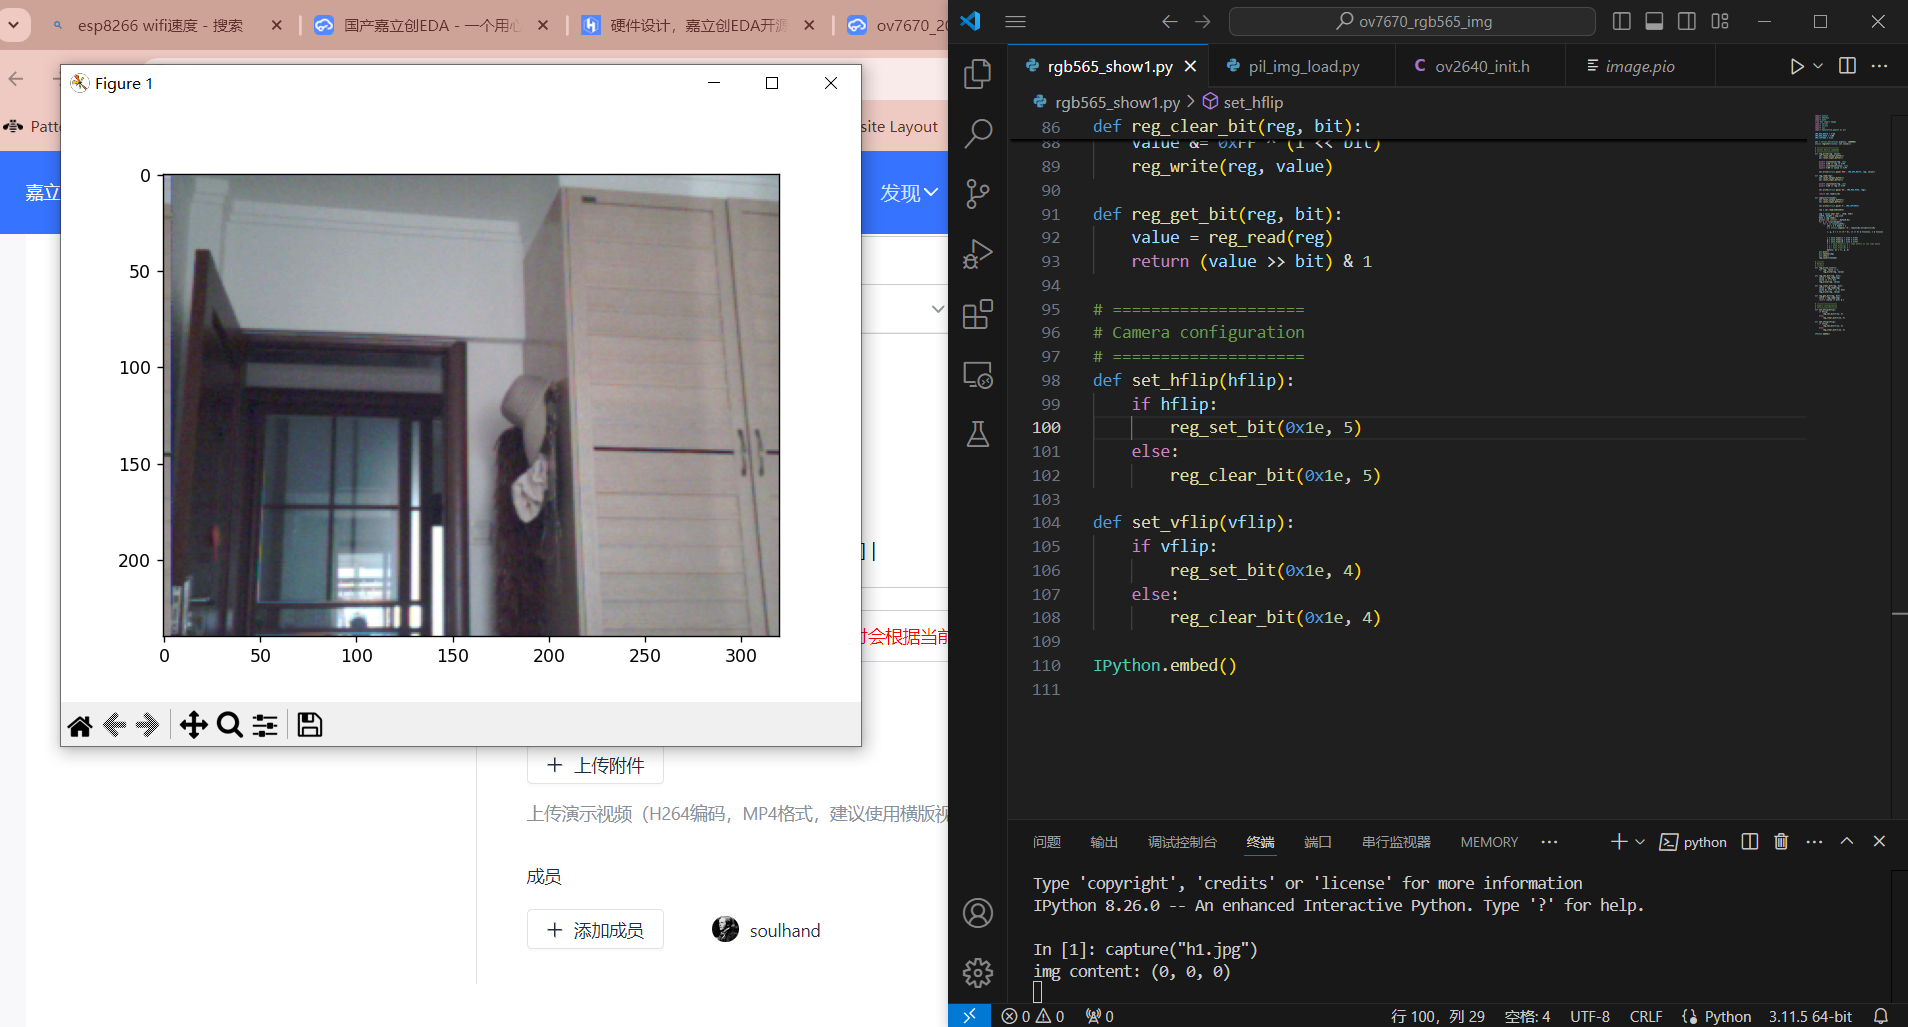Screen dimensions: 1908x1027
Task: Open the MEMORY panel tab
Action: coord(1489,842)
